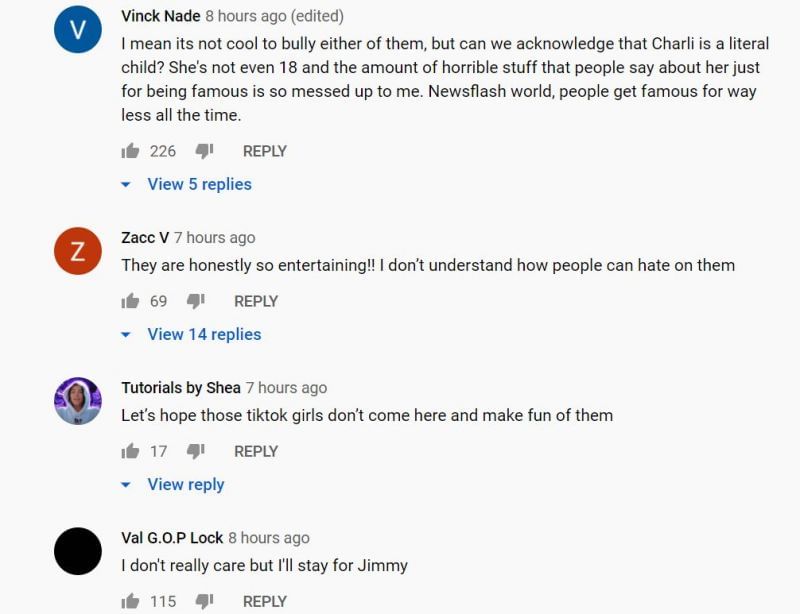This screenshot has width=800, height=614.
Task: Dislike Val G.O.P Lock's comment
Action: (204, 601)
